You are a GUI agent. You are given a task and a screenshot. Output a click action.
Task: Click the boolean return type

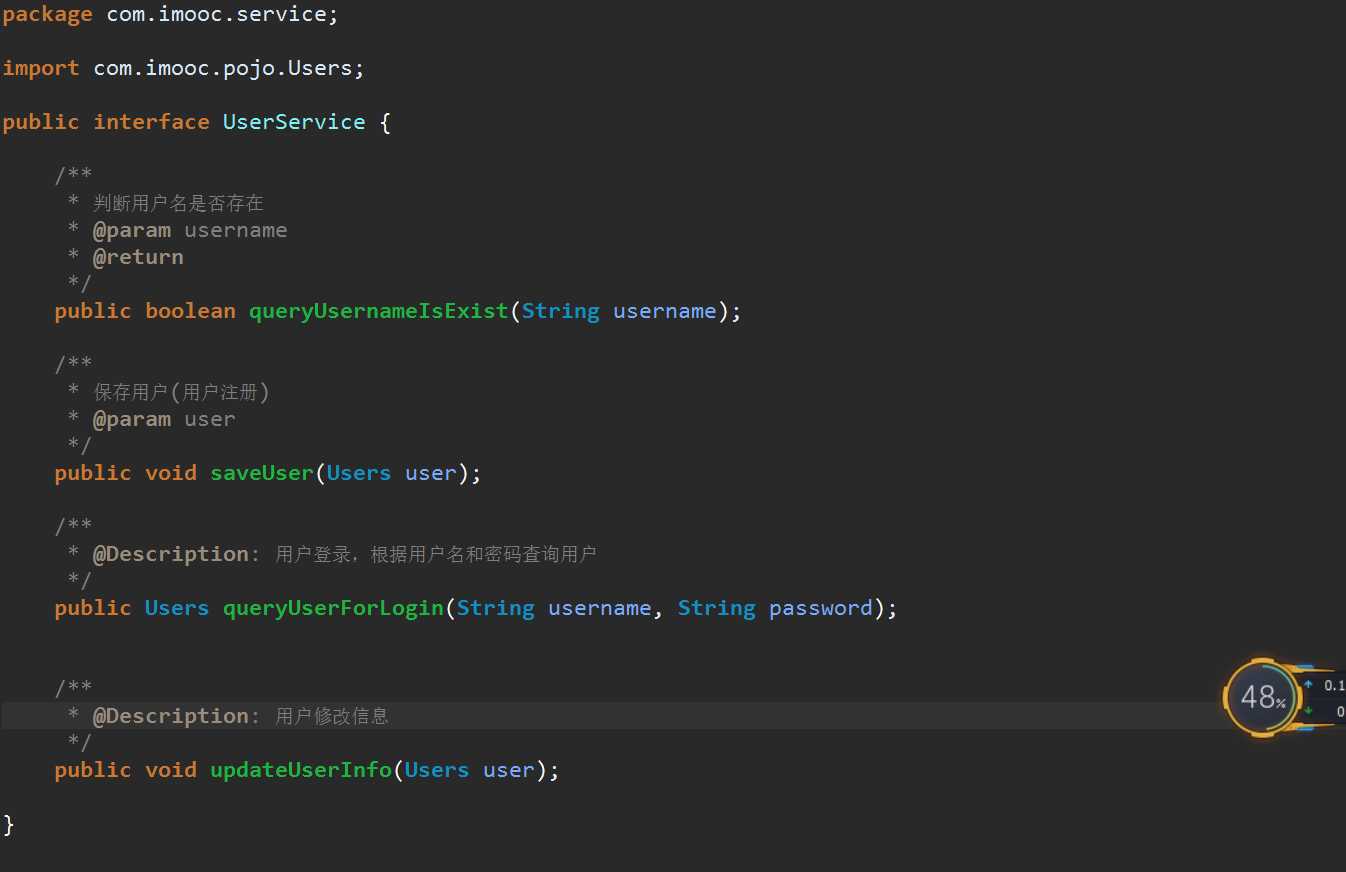tap(190, 311)
